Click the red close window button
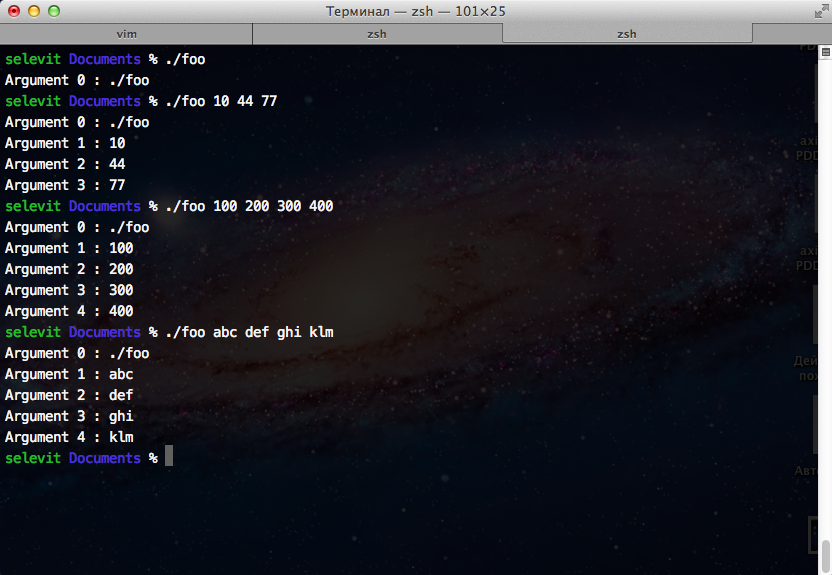This screenshot has width=832, height=575. (x=13, y=11)
